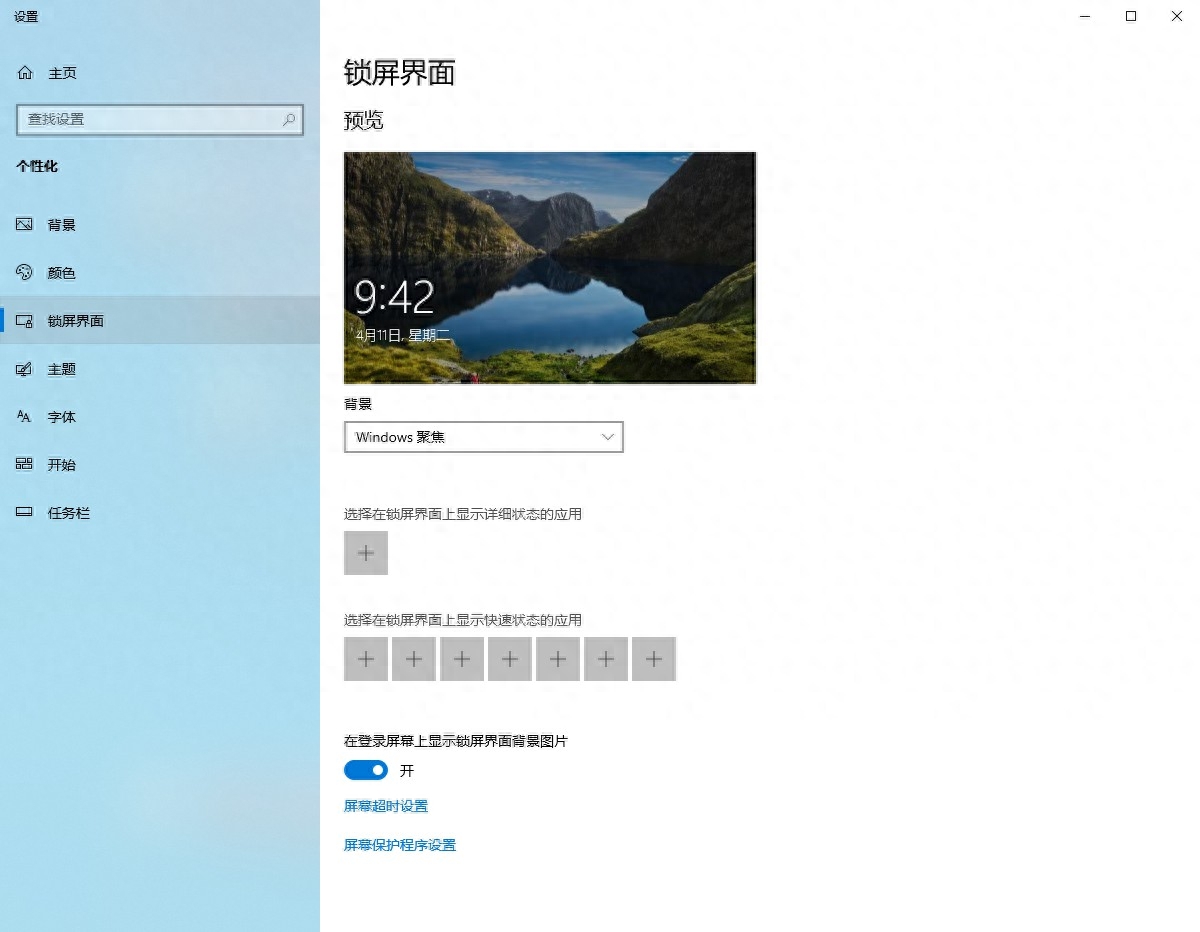Open the 背景 (Background) settings icon
The image size is (1200, 932).
(x=24, y=224)
